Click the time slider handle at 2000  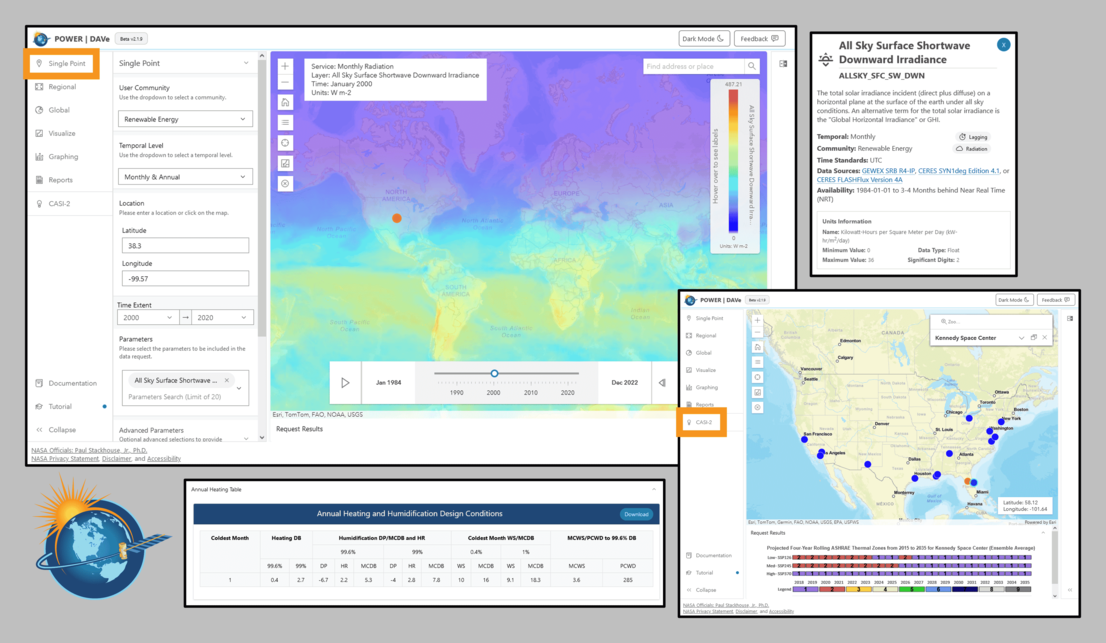(x=494, y=374)
